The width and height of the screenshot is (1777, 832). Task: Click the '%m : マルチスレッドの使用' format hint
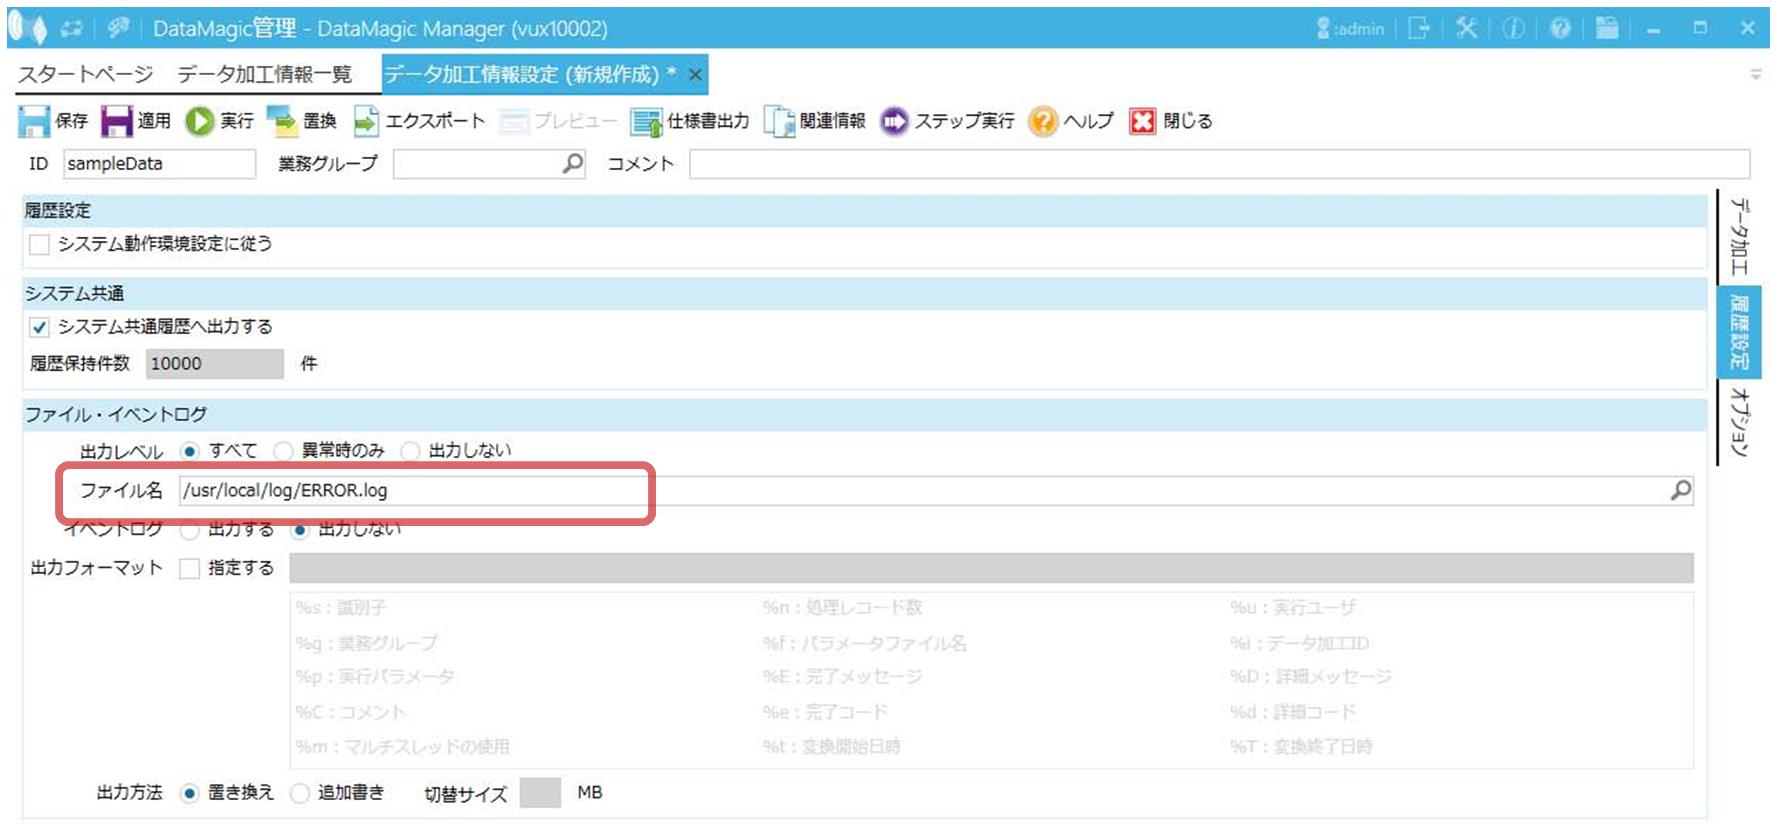click(403, 747)
